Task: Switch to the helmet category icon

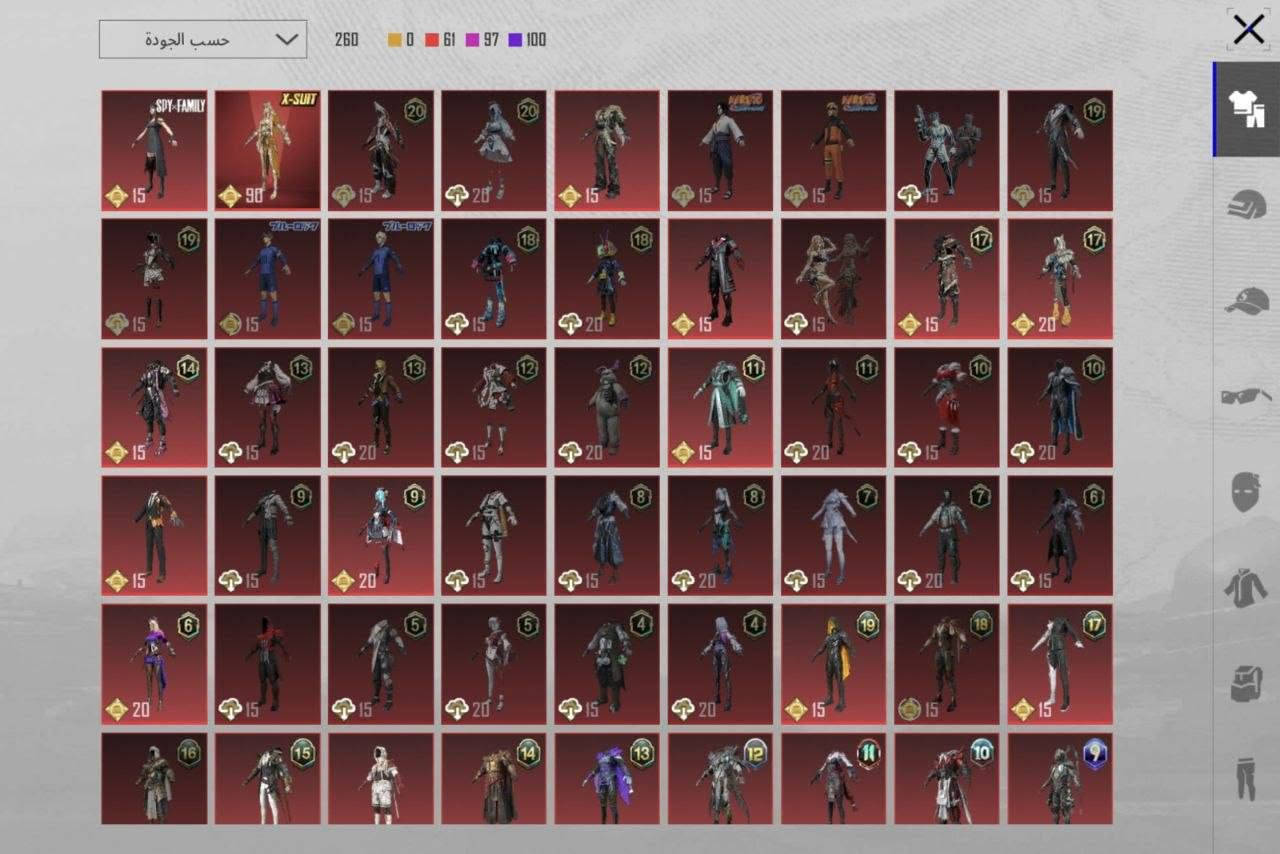Action: click(x=1247, y=203)
